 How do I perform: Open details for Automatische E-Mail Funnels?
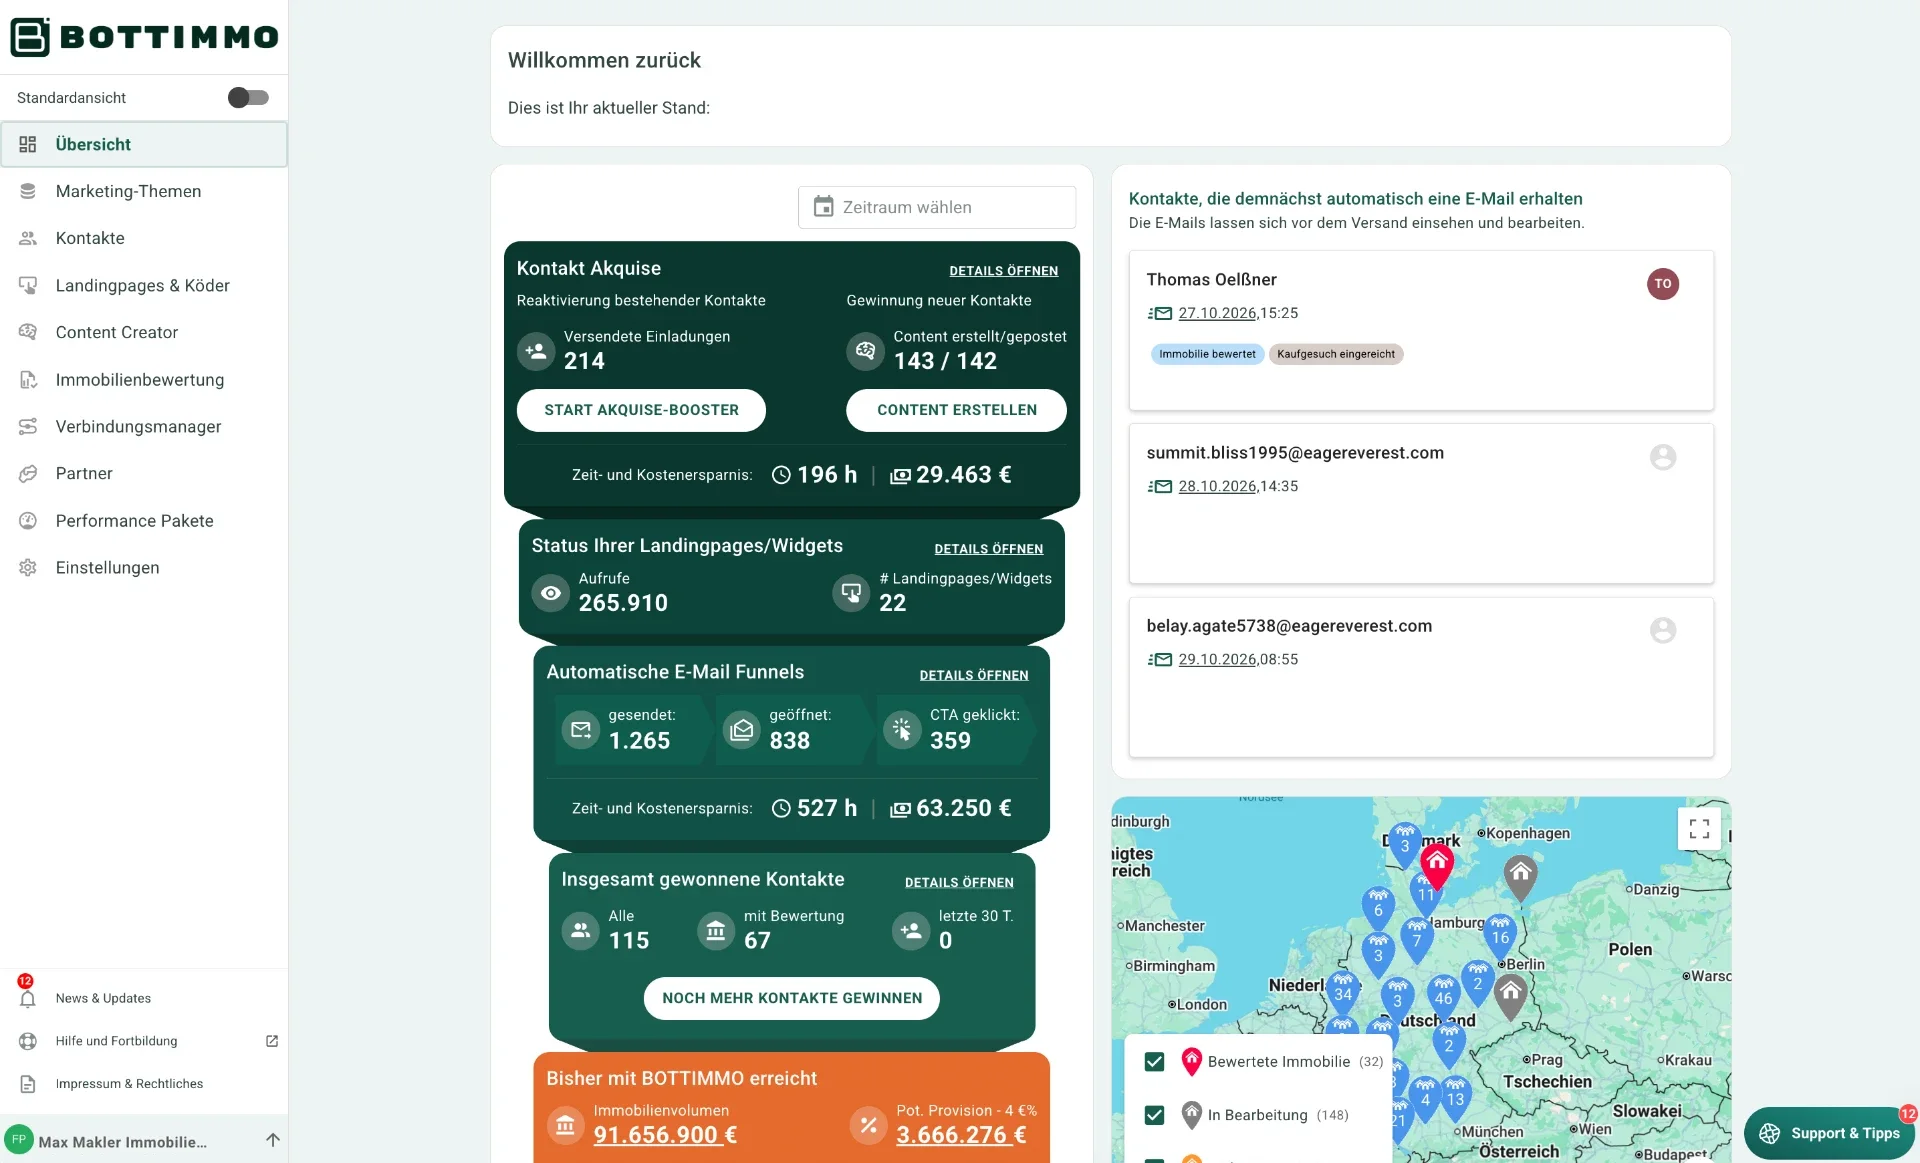tap(974, 675)
